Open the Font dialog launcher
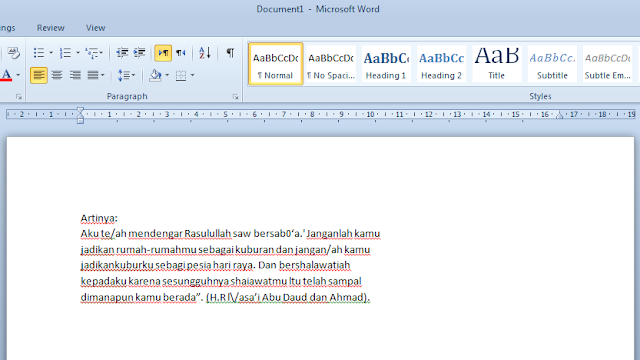 pos(19,97)
